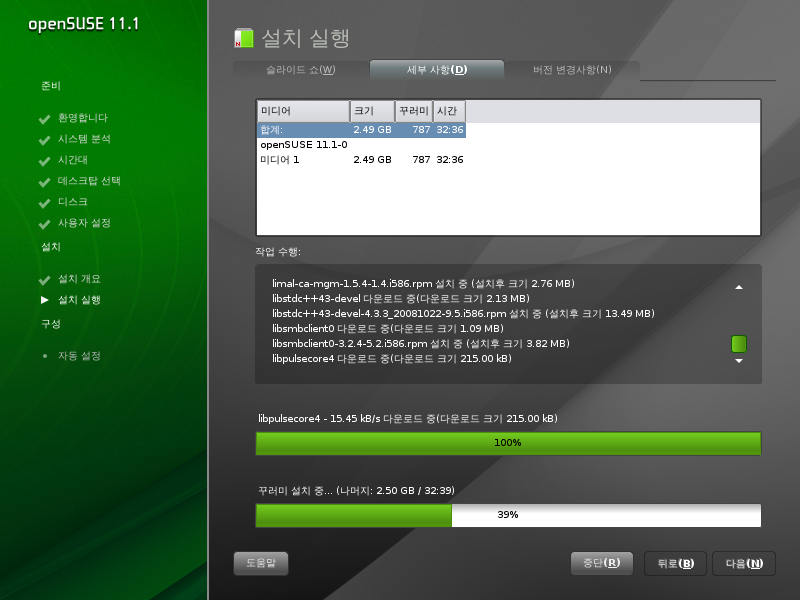Click the arrow marker beside 설치 실행
This screenshot has height=600, width=800.
pyautogui.click(x=45, y=300)
